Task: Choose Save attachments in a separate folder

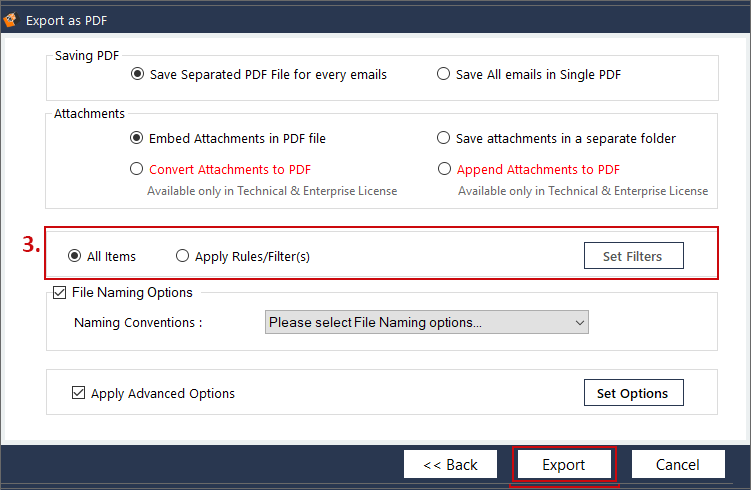Action: 443,138
